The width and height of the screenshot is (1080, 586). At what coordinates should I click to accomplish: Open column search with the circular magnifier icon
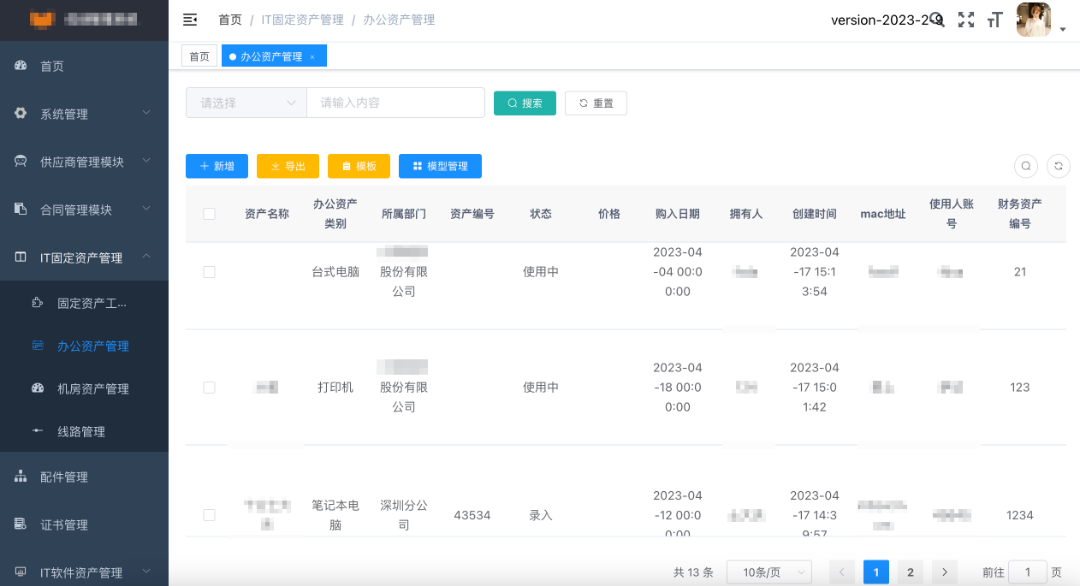tap(1026, 166)
